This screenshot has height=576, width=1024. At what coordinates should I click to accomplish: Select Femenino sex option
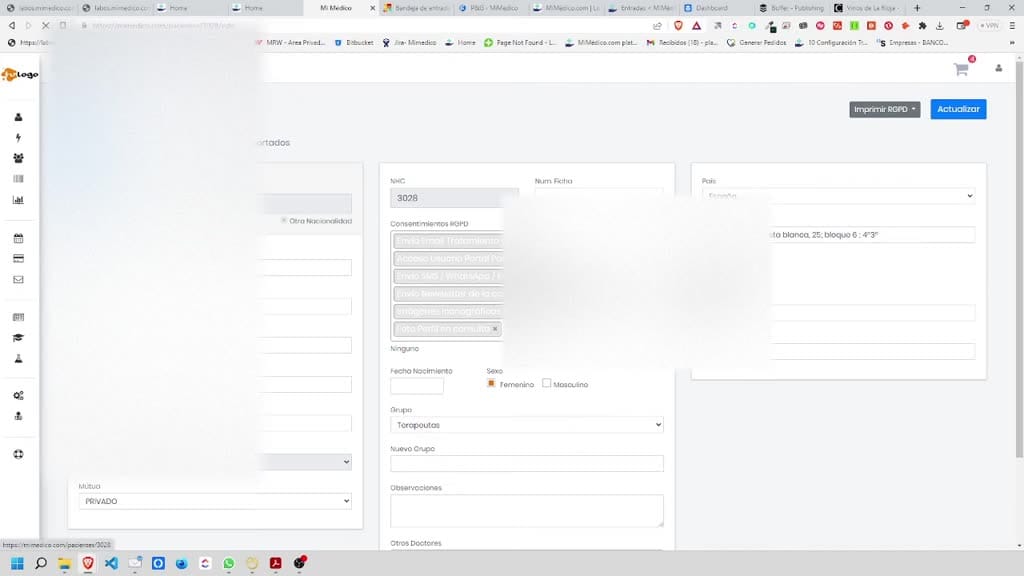[491, 383]
